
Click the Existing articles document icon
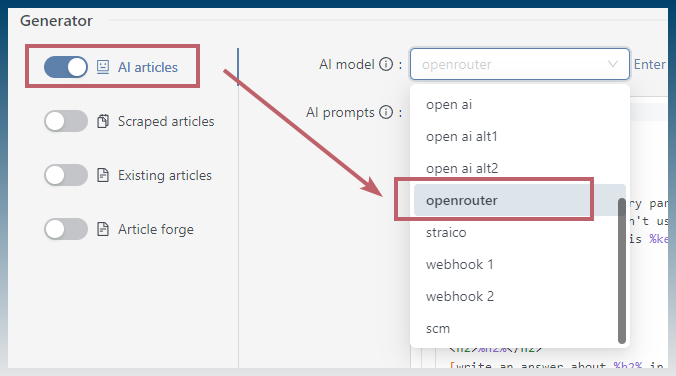pos(103,175)
